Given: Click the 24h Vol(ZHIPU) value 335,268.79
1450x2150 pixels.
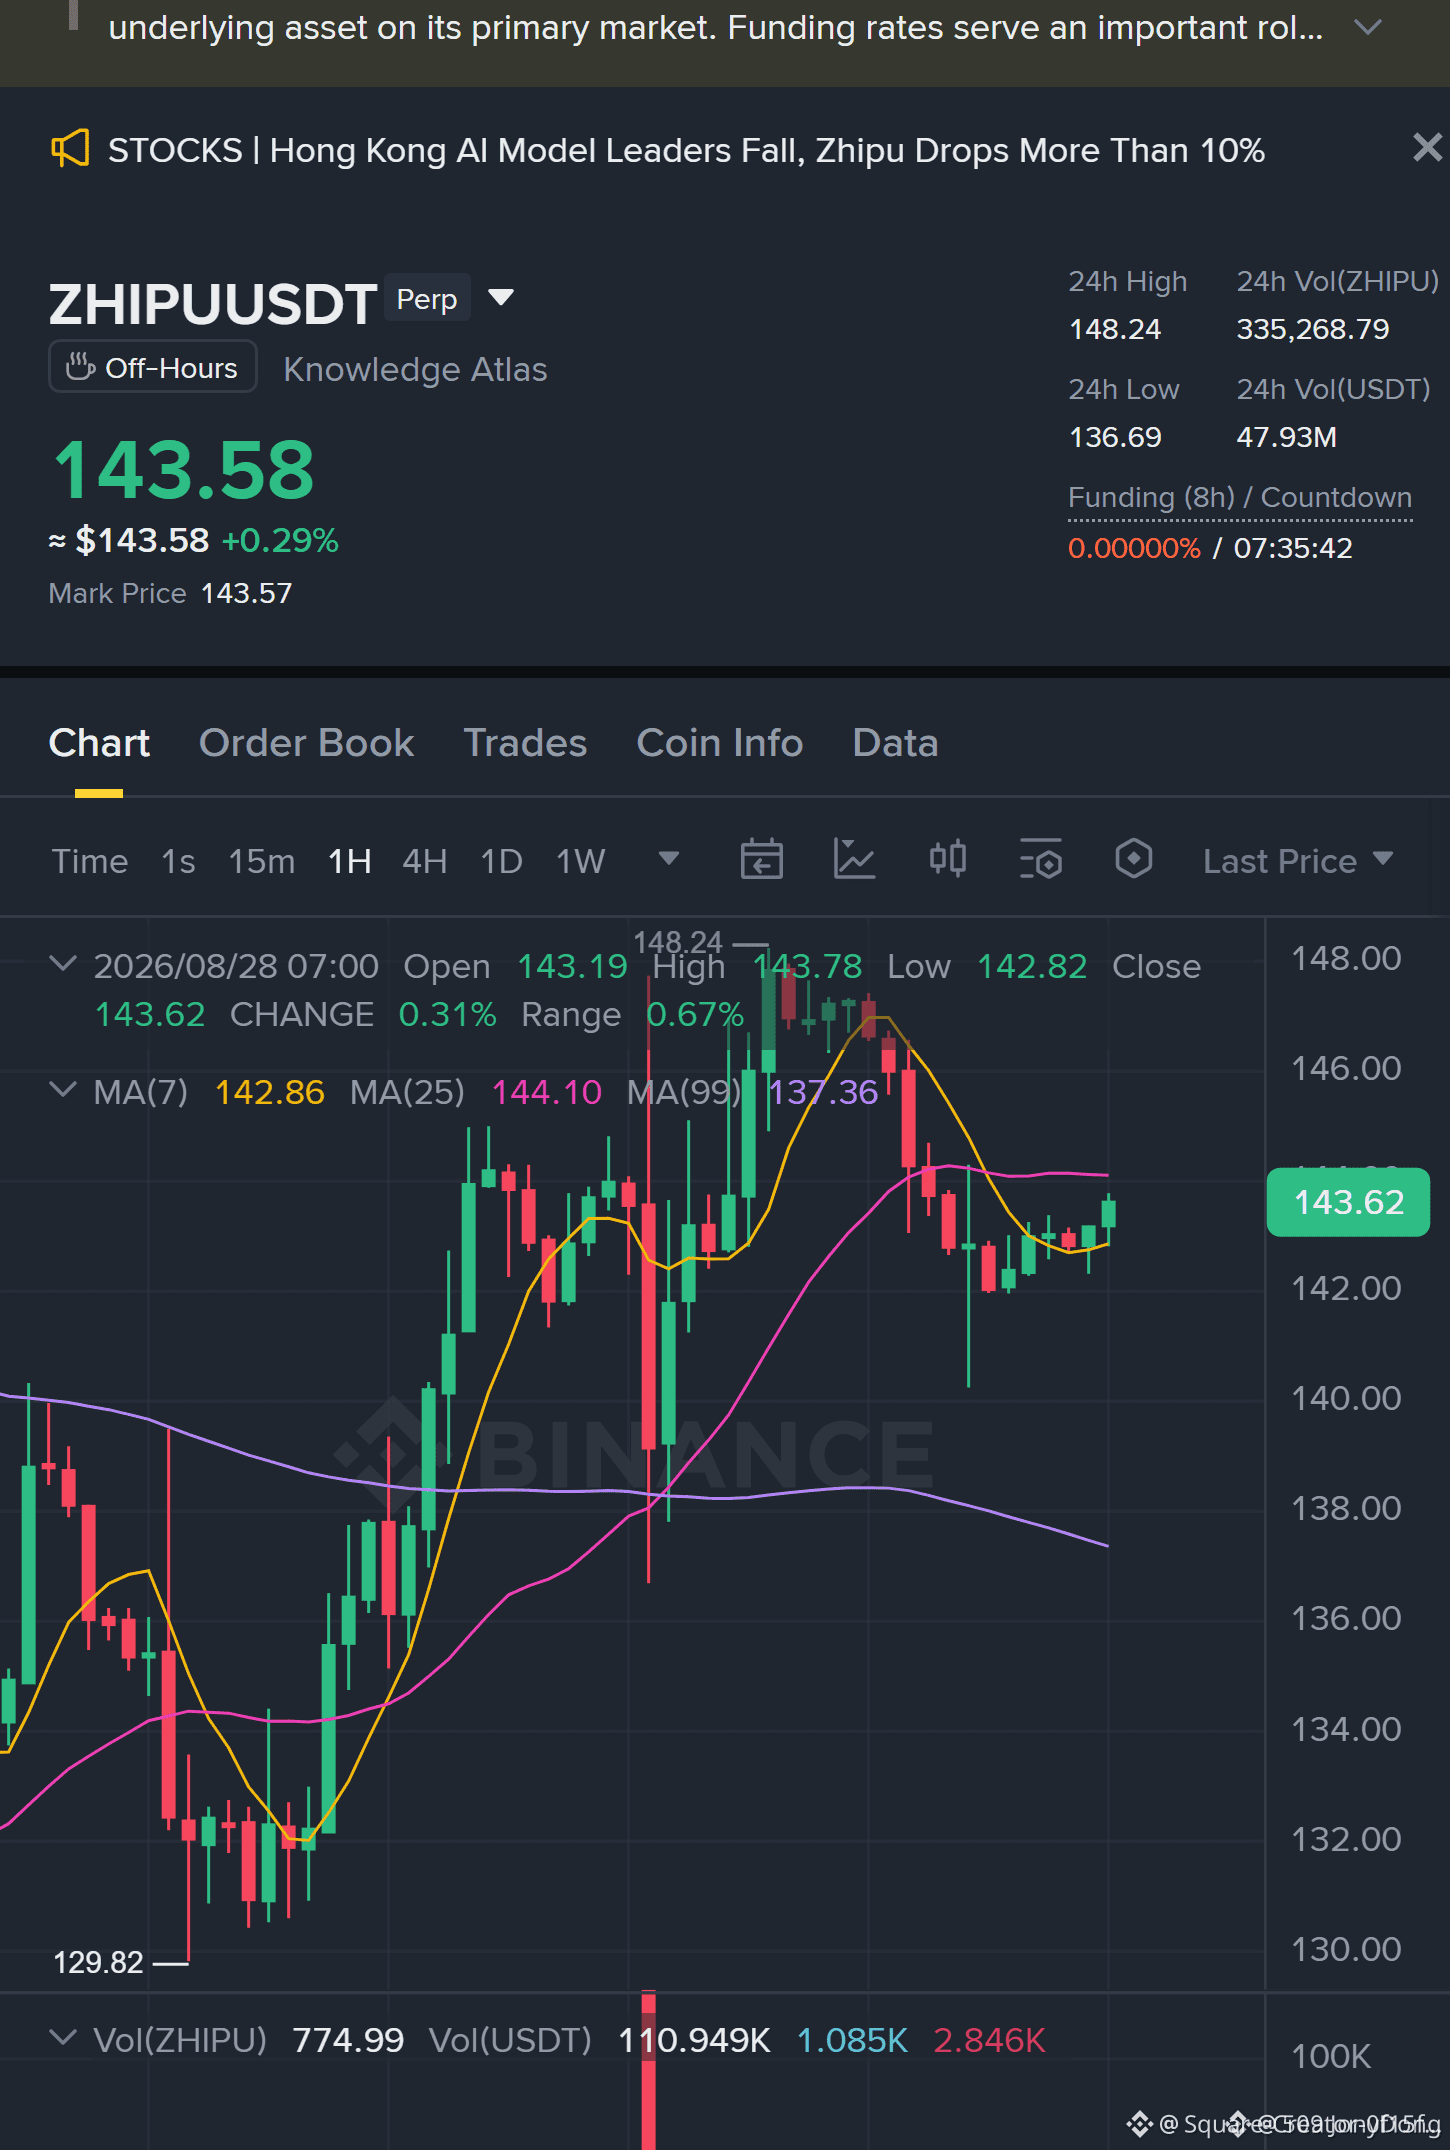Looking at the screenshot, I should tap(1313, 329).
